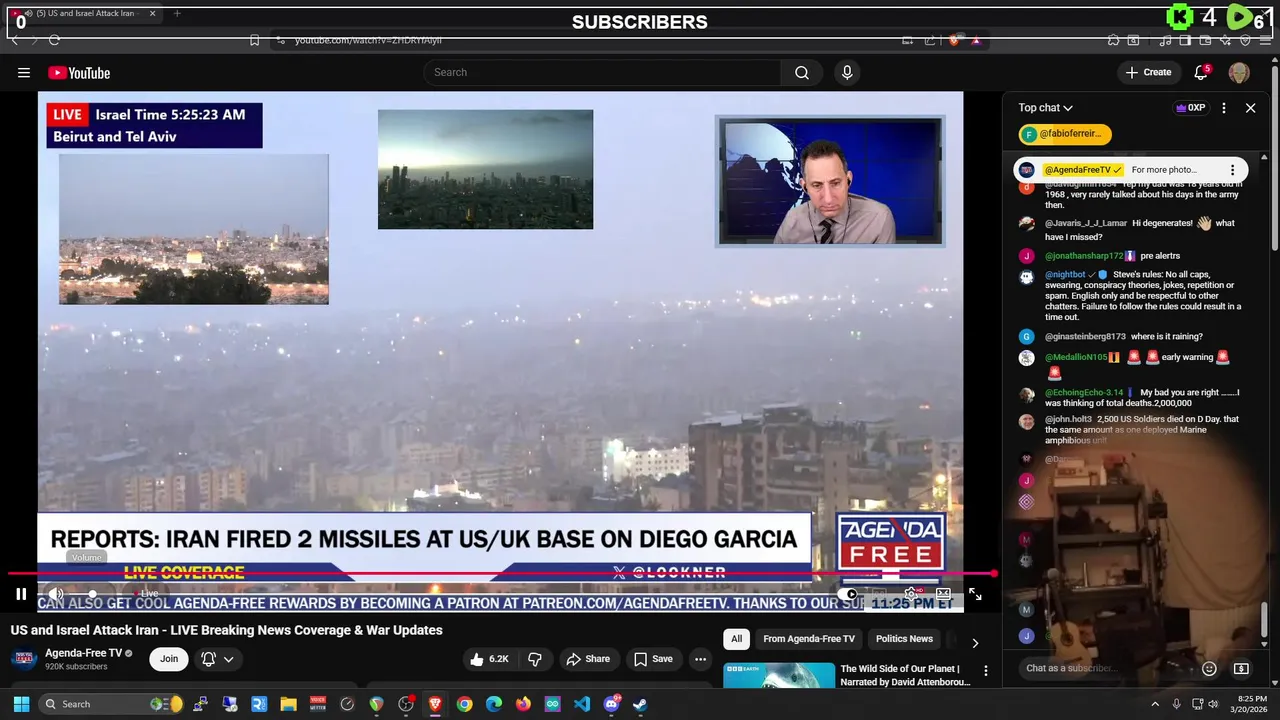Open browser extensions puzzle icon
Viewport: 1280px width, 720px height.
click(1113, 40)
